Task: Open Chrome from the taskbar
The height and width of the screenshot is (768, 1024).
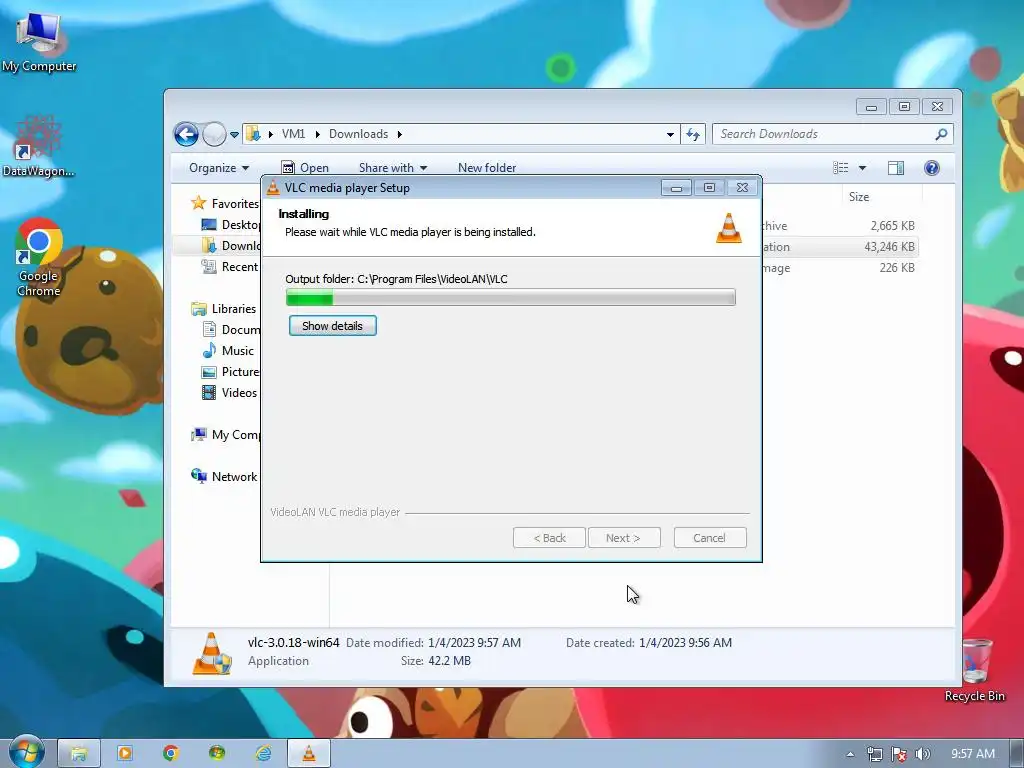Action: (170, 754)
